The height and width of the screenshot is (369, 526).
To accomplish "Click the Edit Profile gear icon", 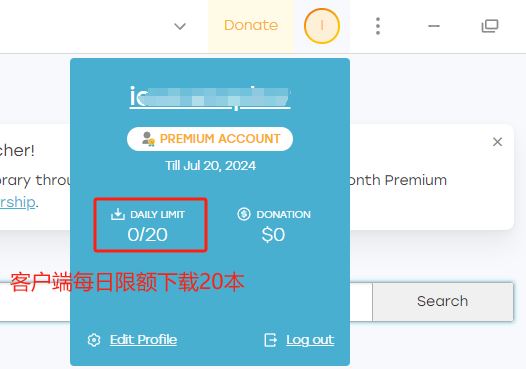I will click(x=94, y=340).
